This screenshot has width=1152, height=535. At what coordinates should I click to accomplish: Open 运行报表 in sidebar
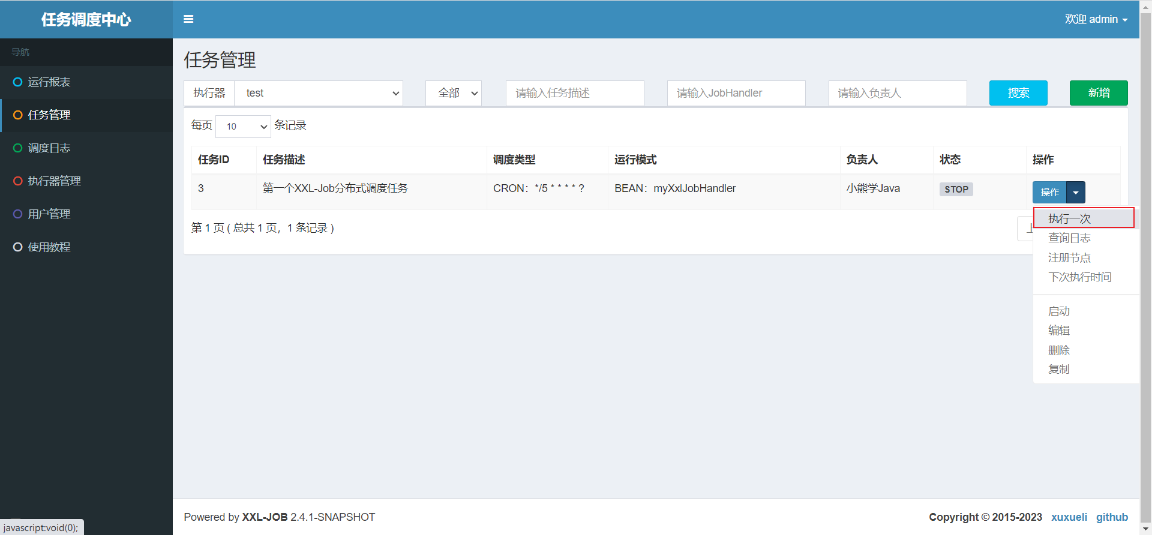pos(86,82)
